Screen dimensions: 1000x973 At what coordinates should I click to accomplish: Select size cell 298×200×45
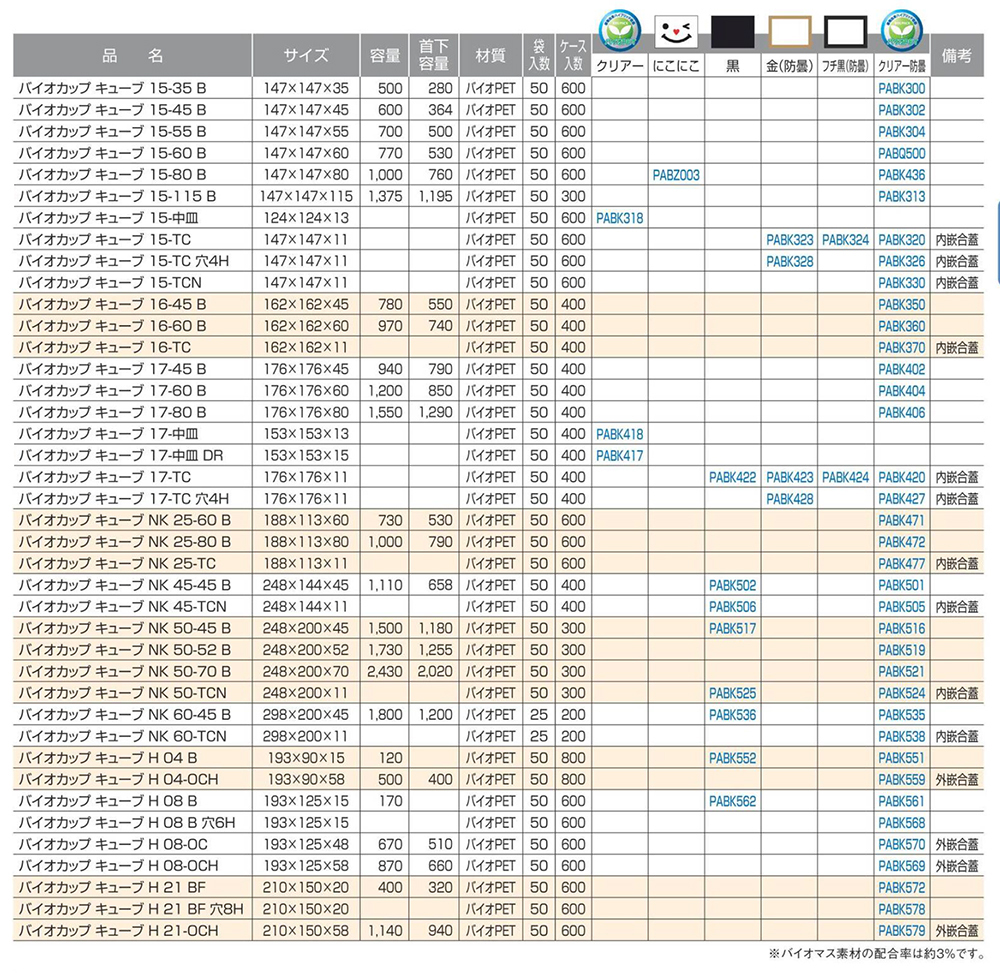tap(306, 715)
